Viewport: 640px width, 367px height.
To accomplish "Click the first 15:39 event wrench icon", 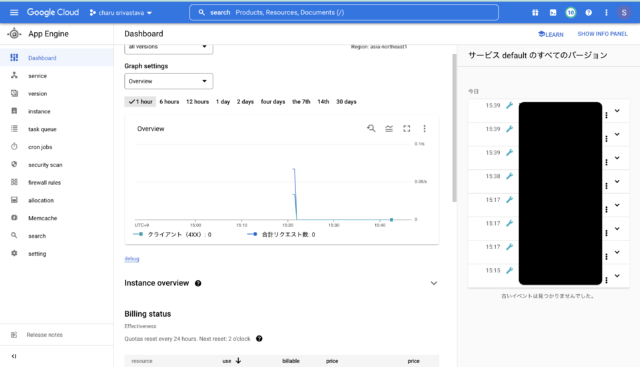I will (x=509, y=106).
